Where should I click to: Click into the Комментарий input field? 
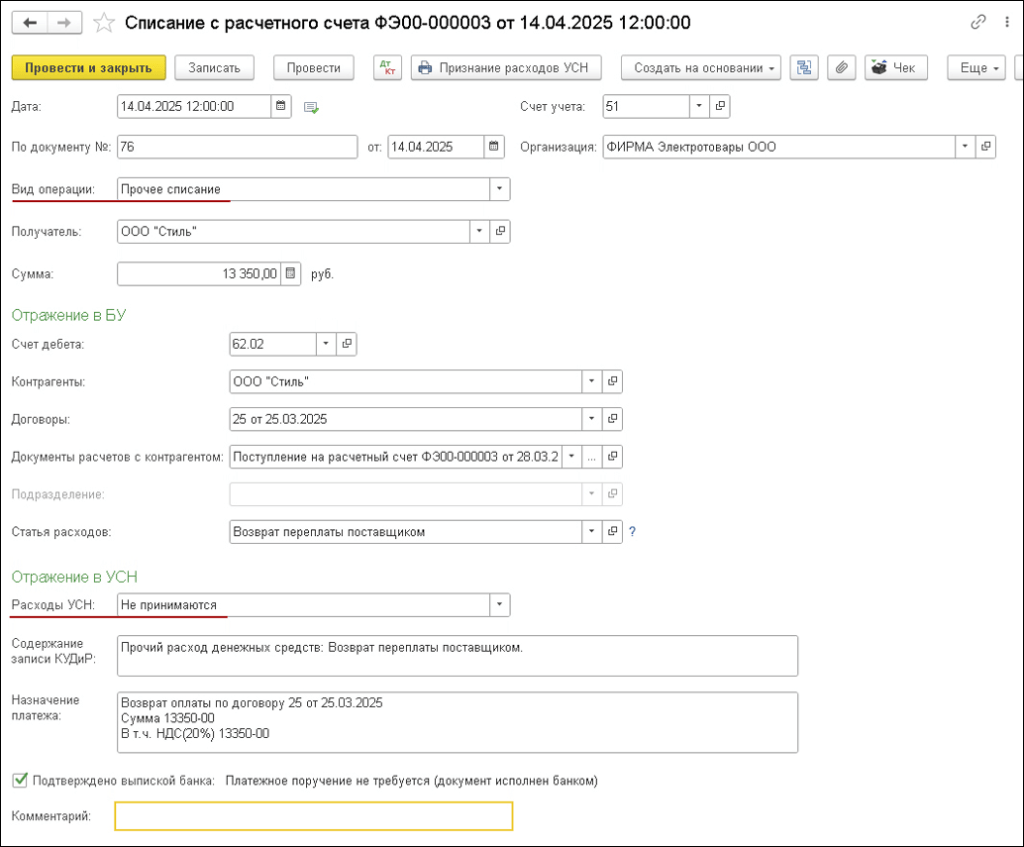point(313,817)
